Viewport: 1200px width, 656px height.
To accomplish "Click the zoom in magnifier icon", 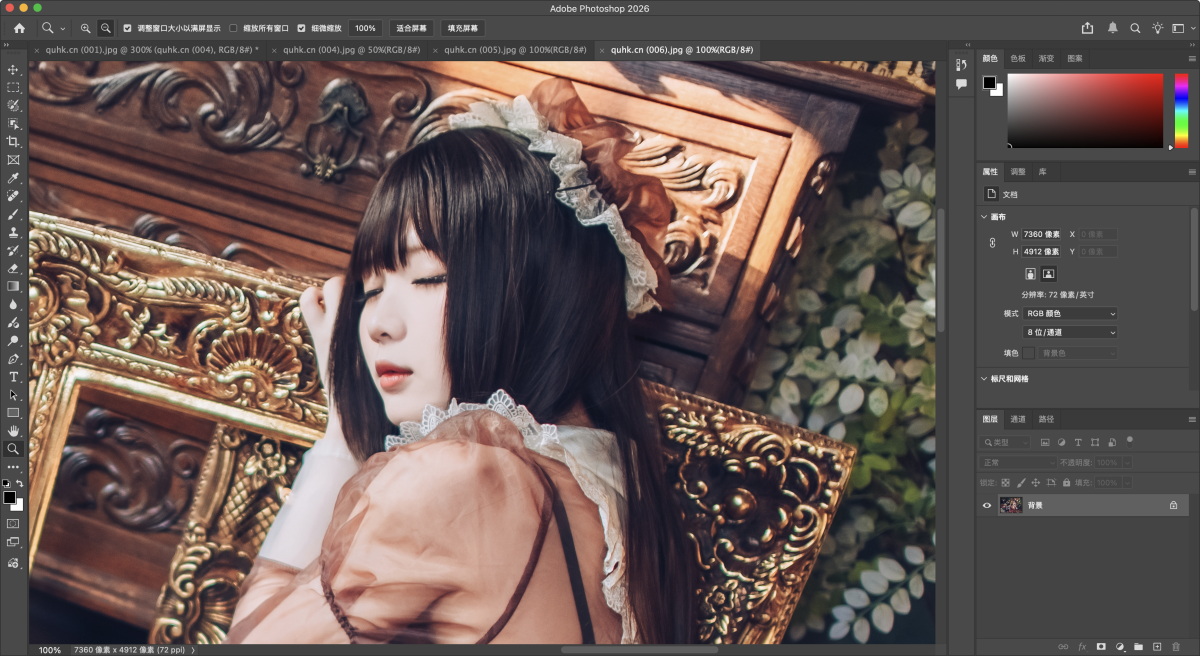I will pyautogui.click(x=85, y=28).
